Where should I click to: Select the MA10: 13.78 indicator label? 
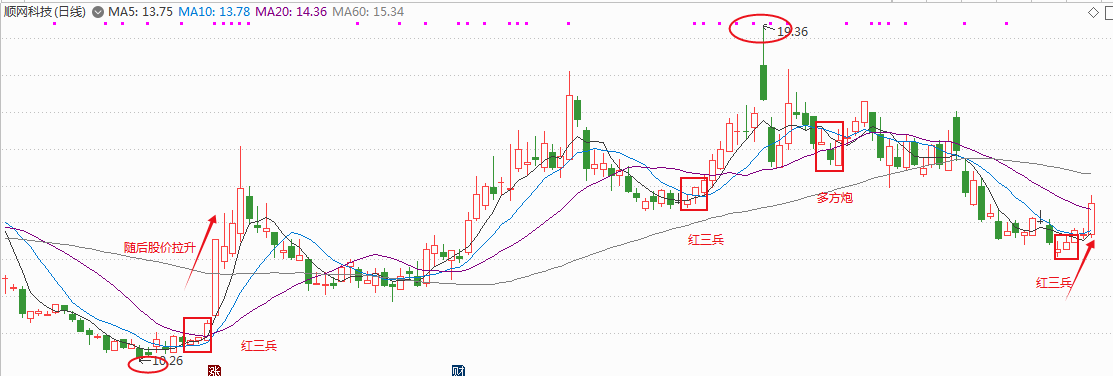pyautogui.click(x=214, y=12)
